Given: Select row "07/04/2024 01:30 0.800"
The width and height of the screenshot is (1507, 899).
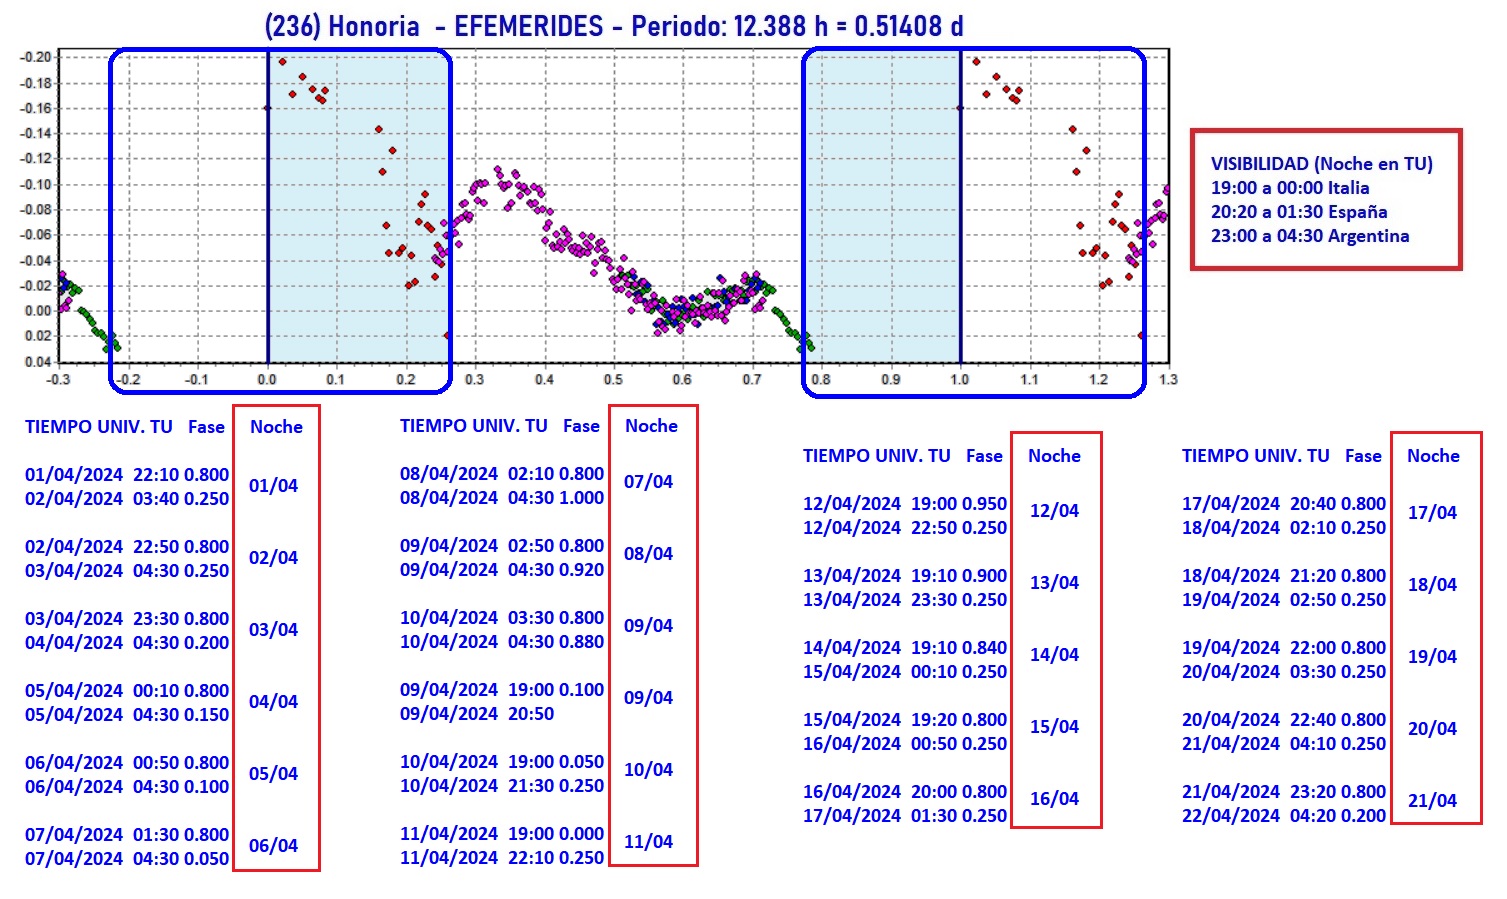Looking at the screenshot, I should click(127, 834).
